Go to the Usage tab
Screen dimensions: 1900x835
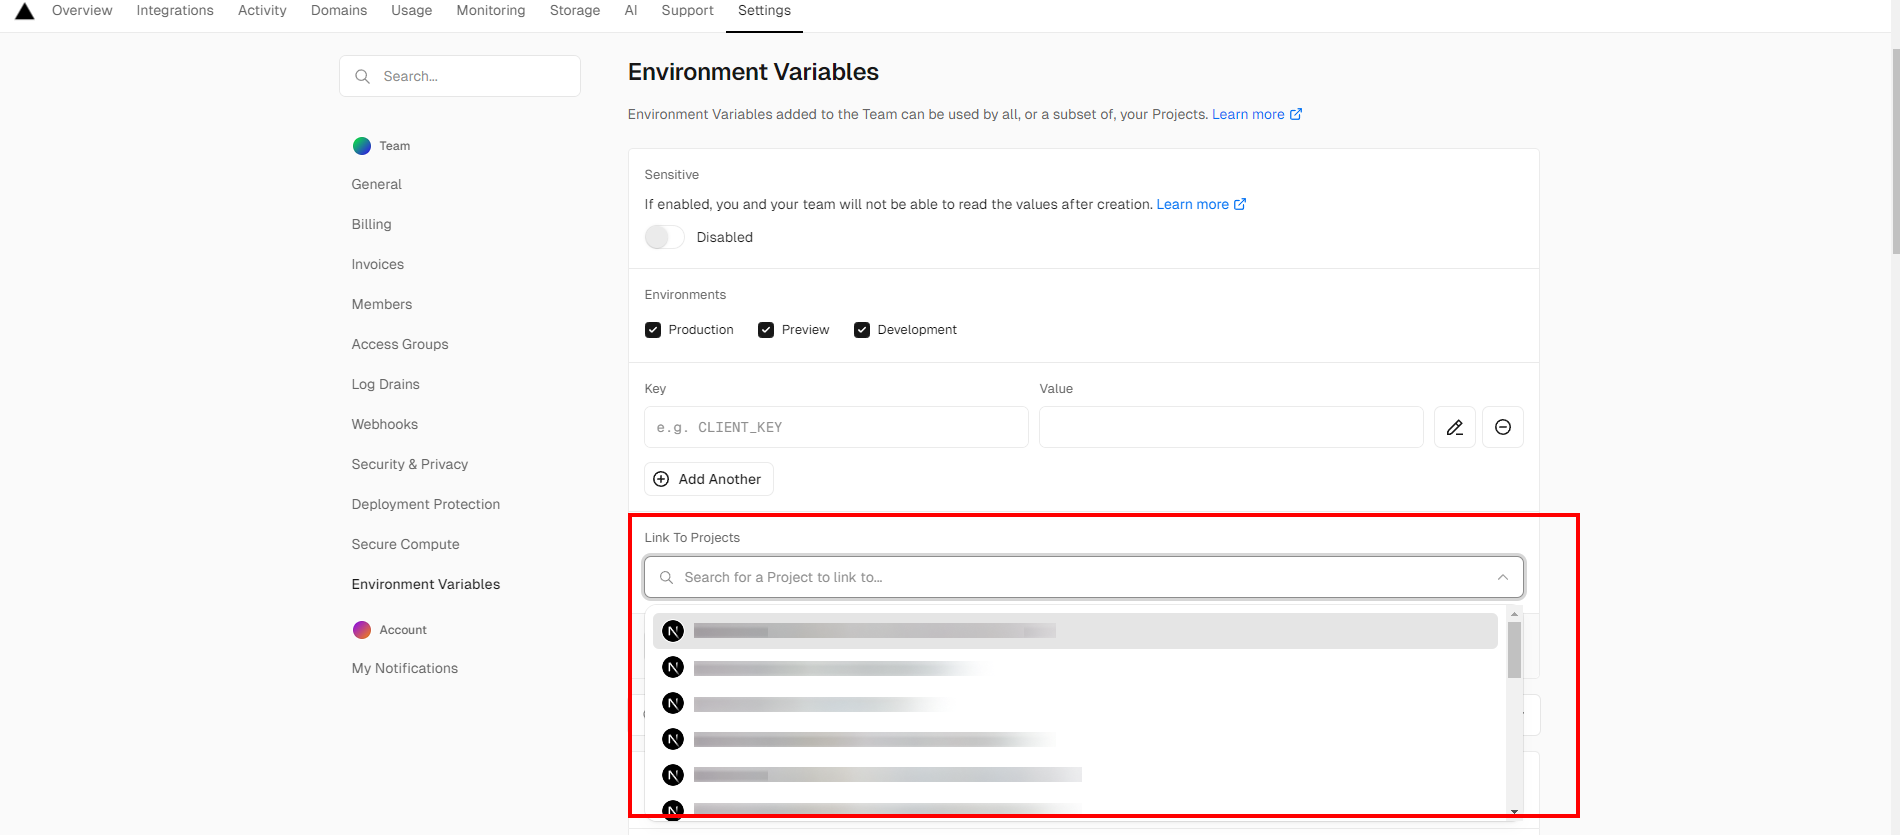click(x=412, y=10)
